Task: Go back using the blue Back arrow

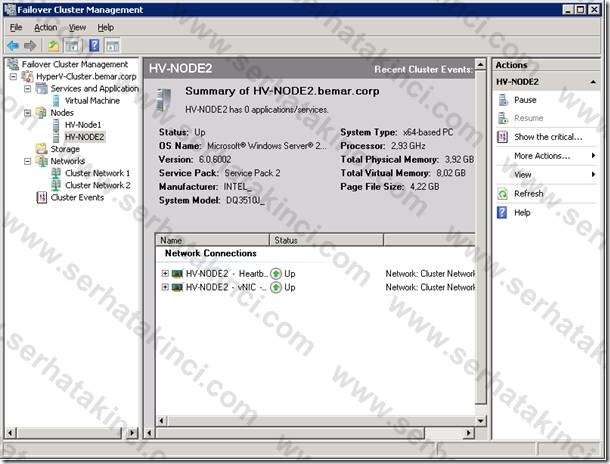Action: (x=13, y=46)
